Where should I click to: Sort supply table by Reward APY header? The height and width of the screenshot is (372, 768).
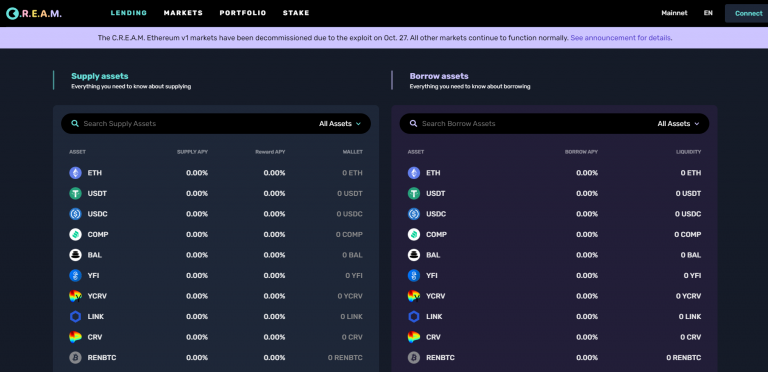[270, 152]
